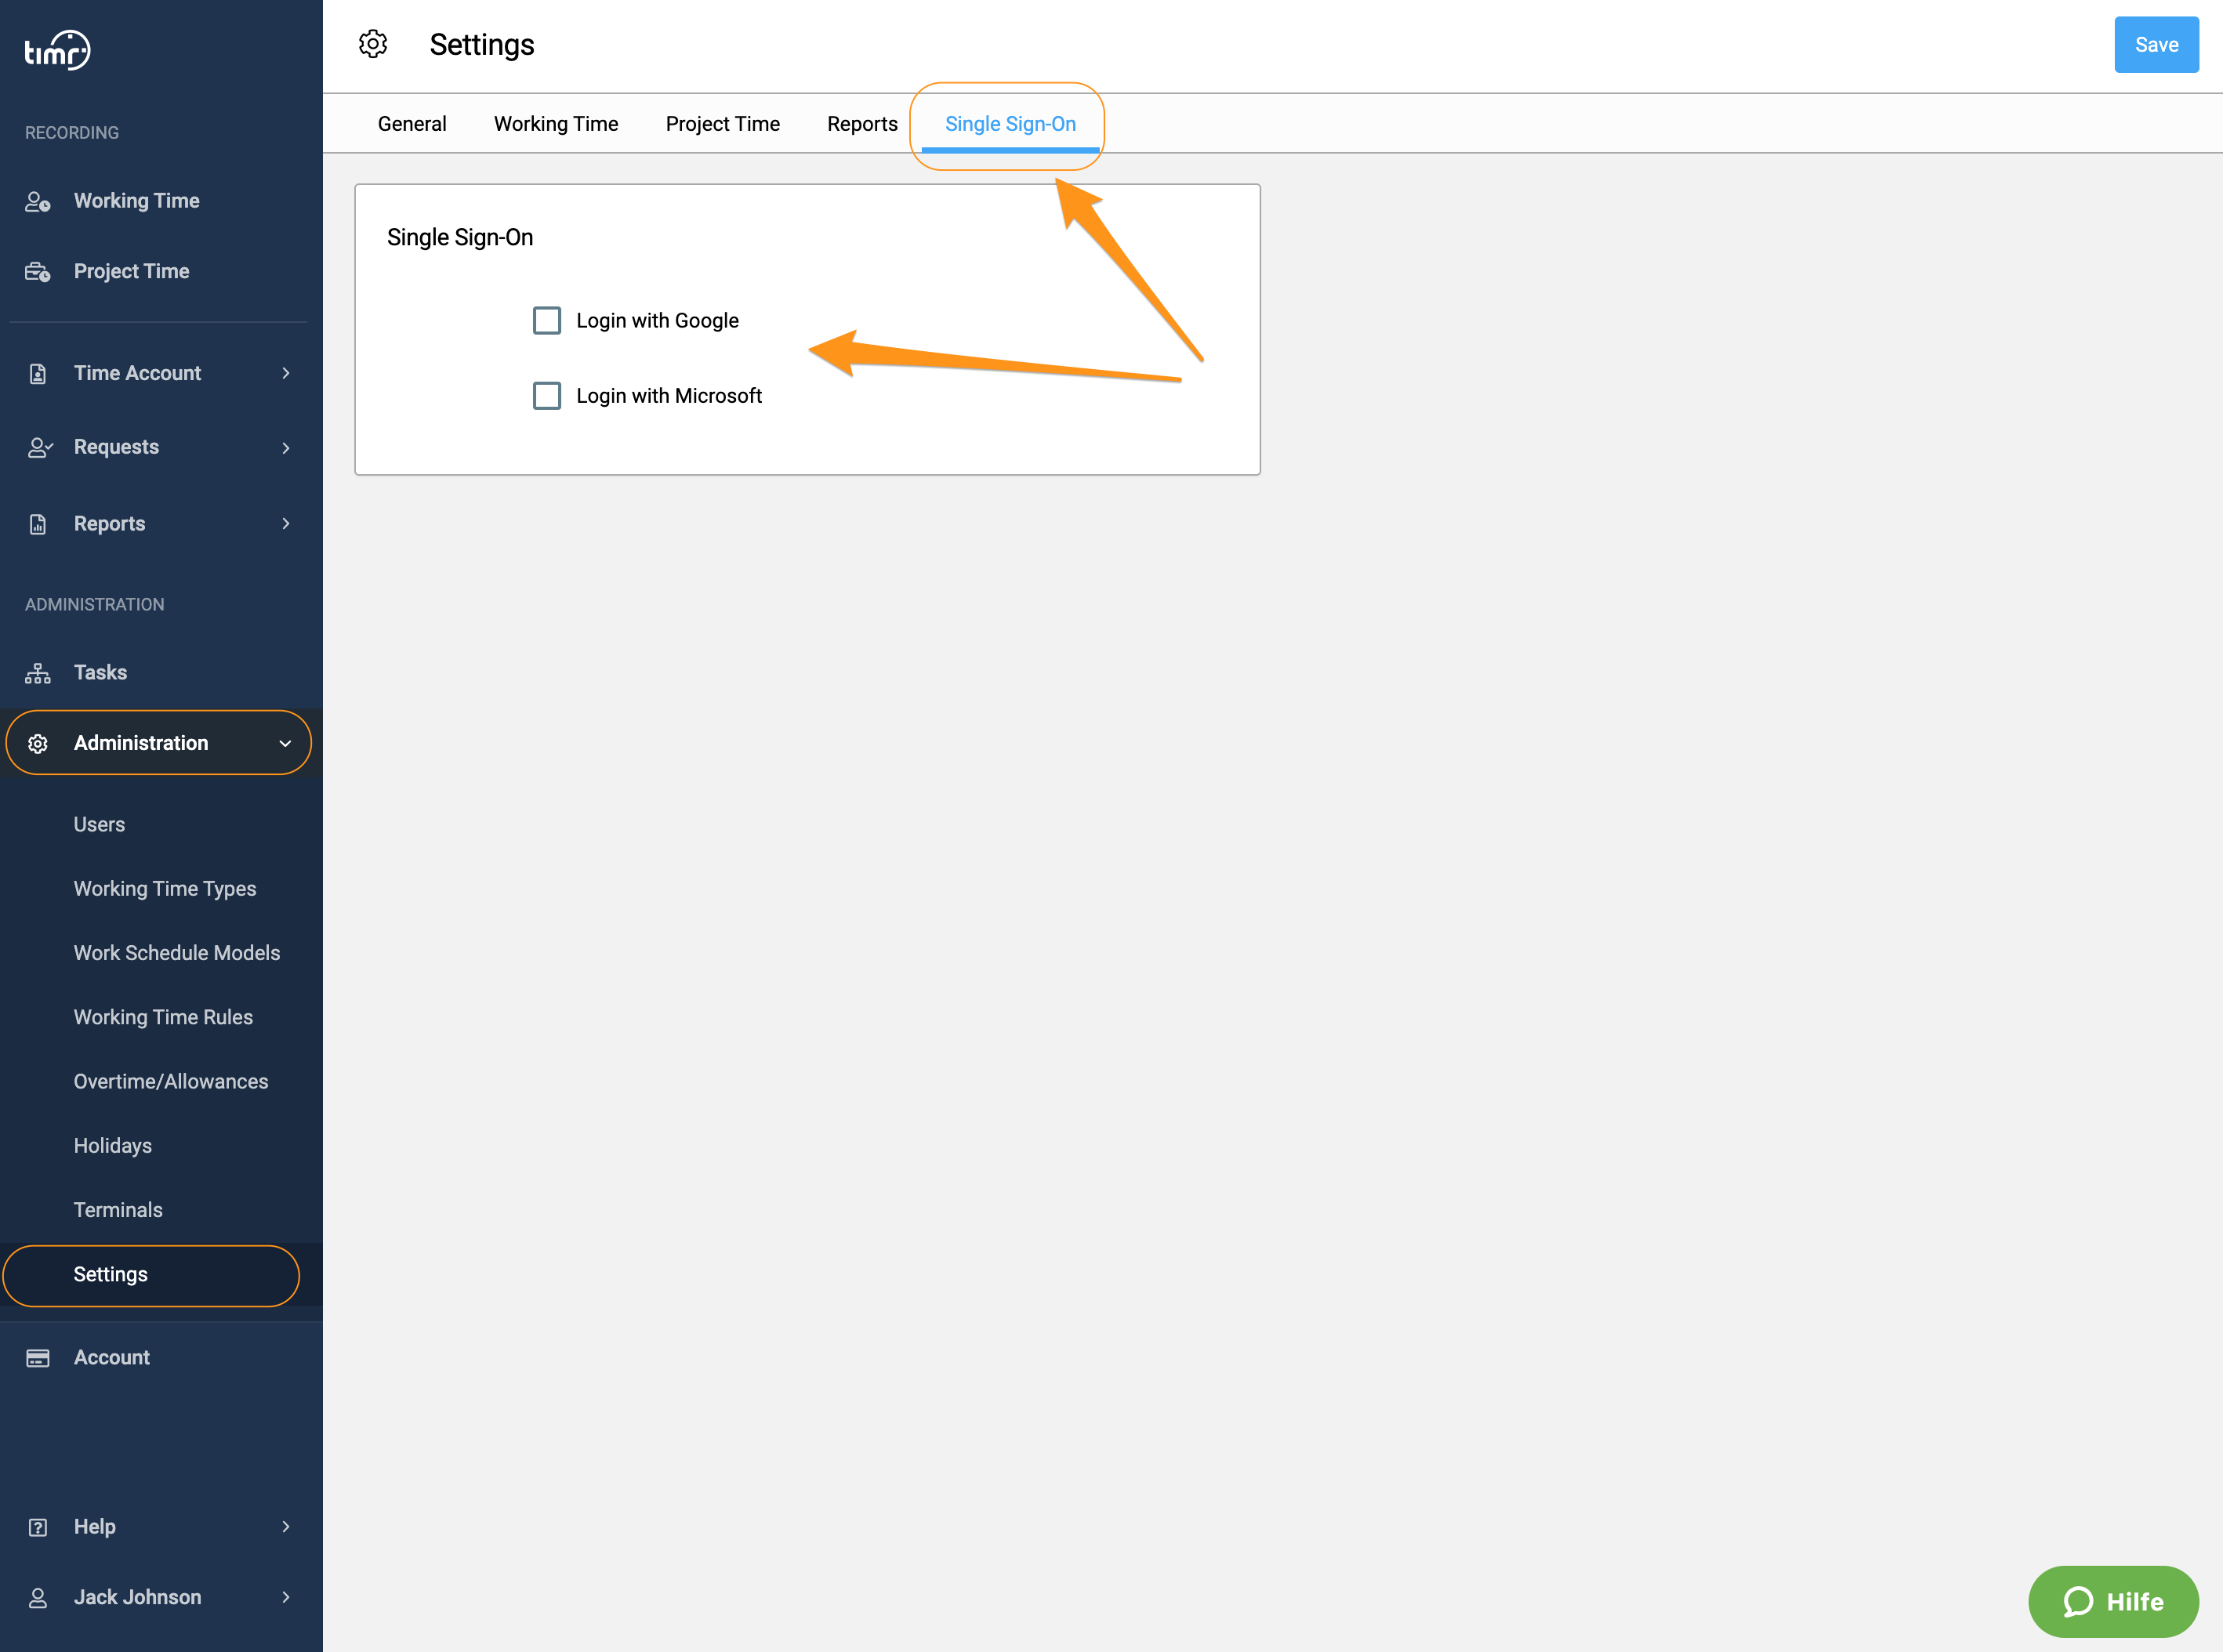2223x1652 pixels.
Task: Click the ADMINISTRATION section label
Action: [x=95, y=605]
